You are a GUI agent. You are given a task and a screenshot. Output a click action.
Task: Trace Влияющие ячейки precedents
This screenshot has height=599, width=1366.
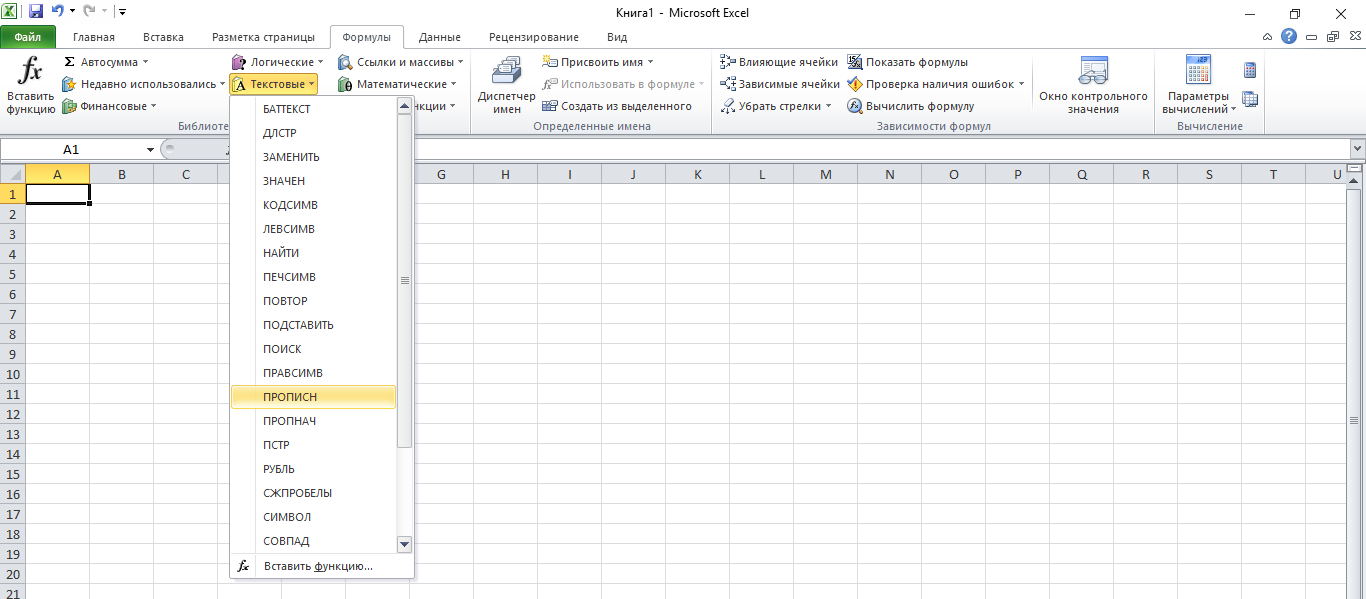(x=779, y=62)
